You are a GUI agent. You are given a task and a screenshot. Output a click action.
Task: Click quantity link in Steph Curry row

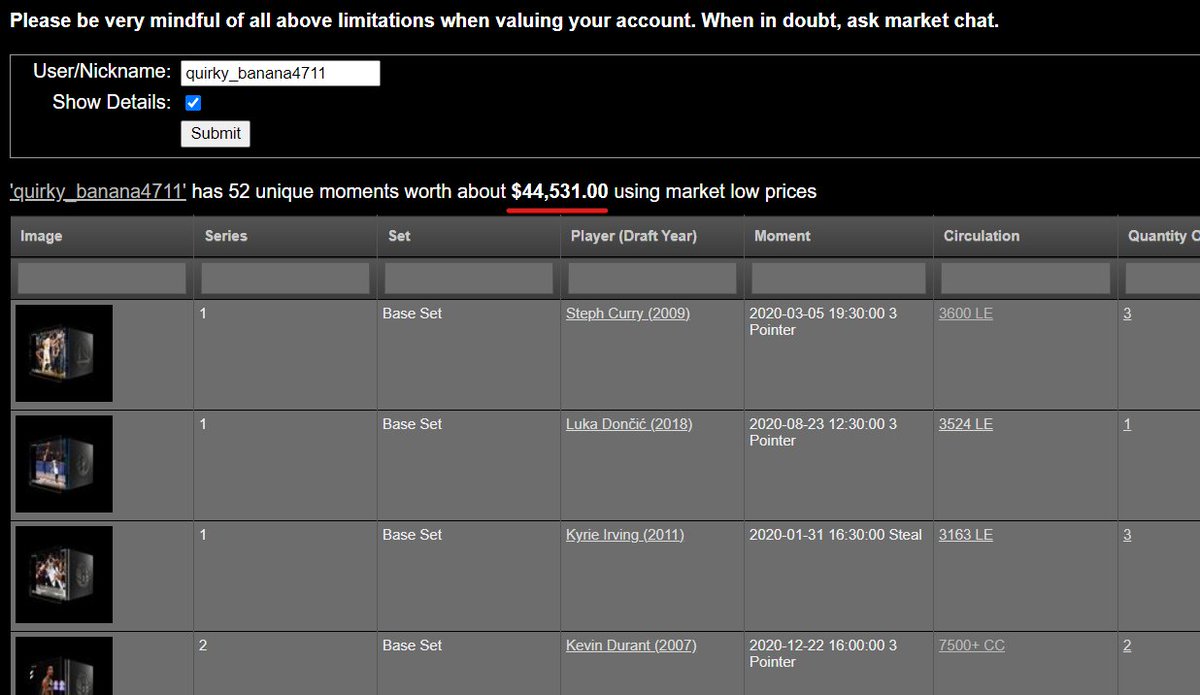pos(1127,314)
